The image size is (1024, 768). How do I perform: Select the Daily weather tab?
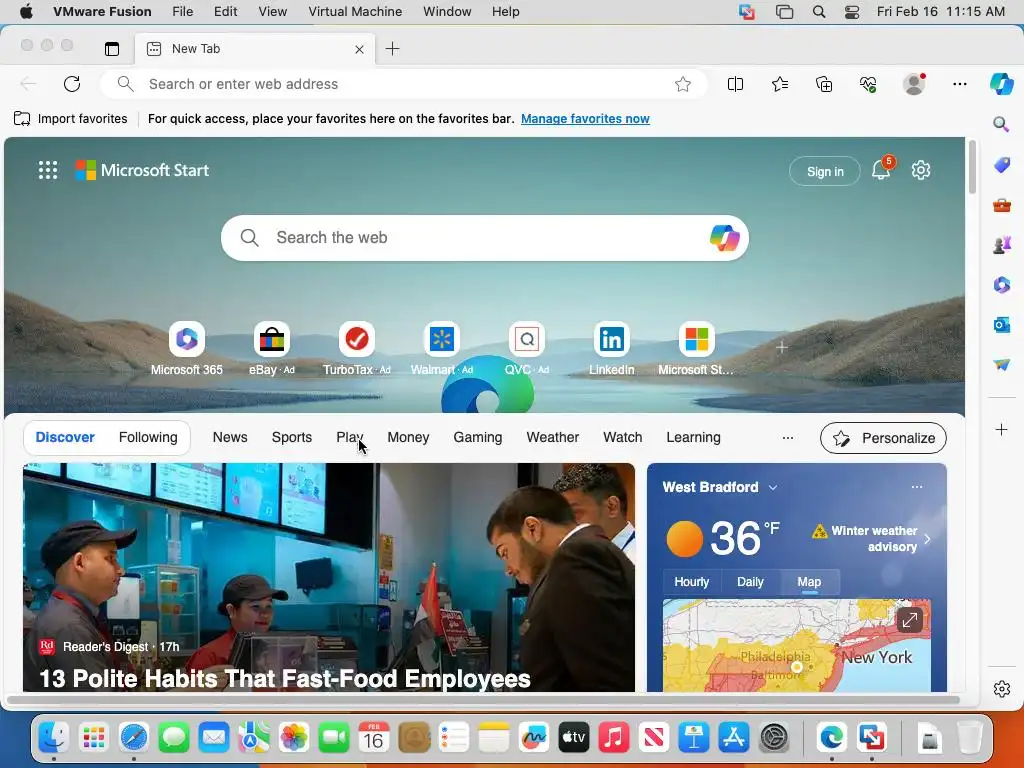click(x=750, y=582)
